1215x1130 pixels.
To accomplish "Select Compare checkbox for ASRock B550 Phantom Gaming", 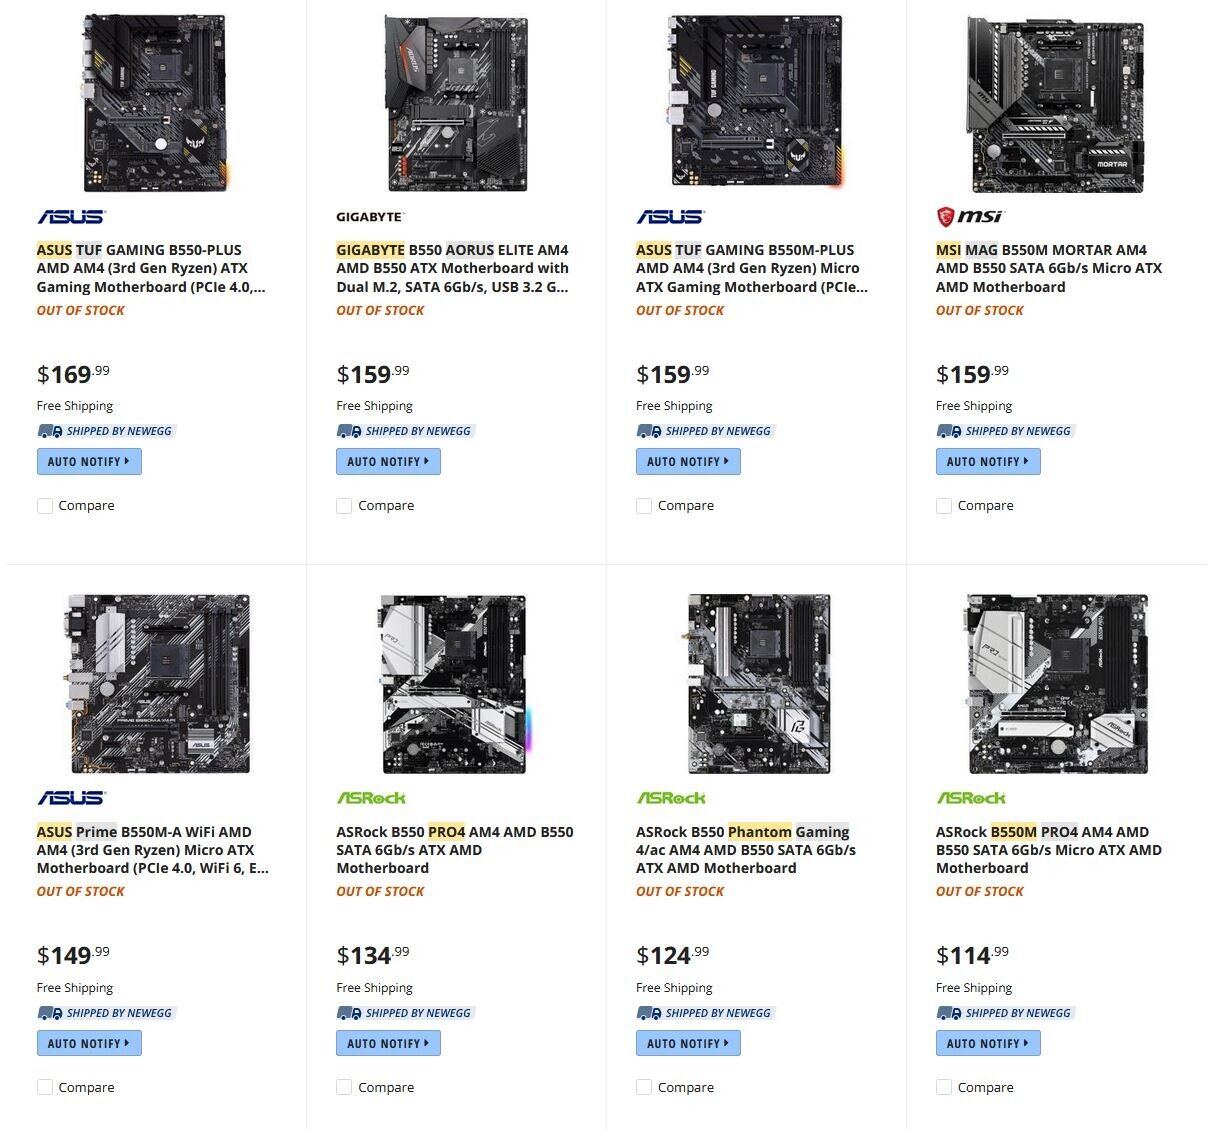I will (645, 1087).
